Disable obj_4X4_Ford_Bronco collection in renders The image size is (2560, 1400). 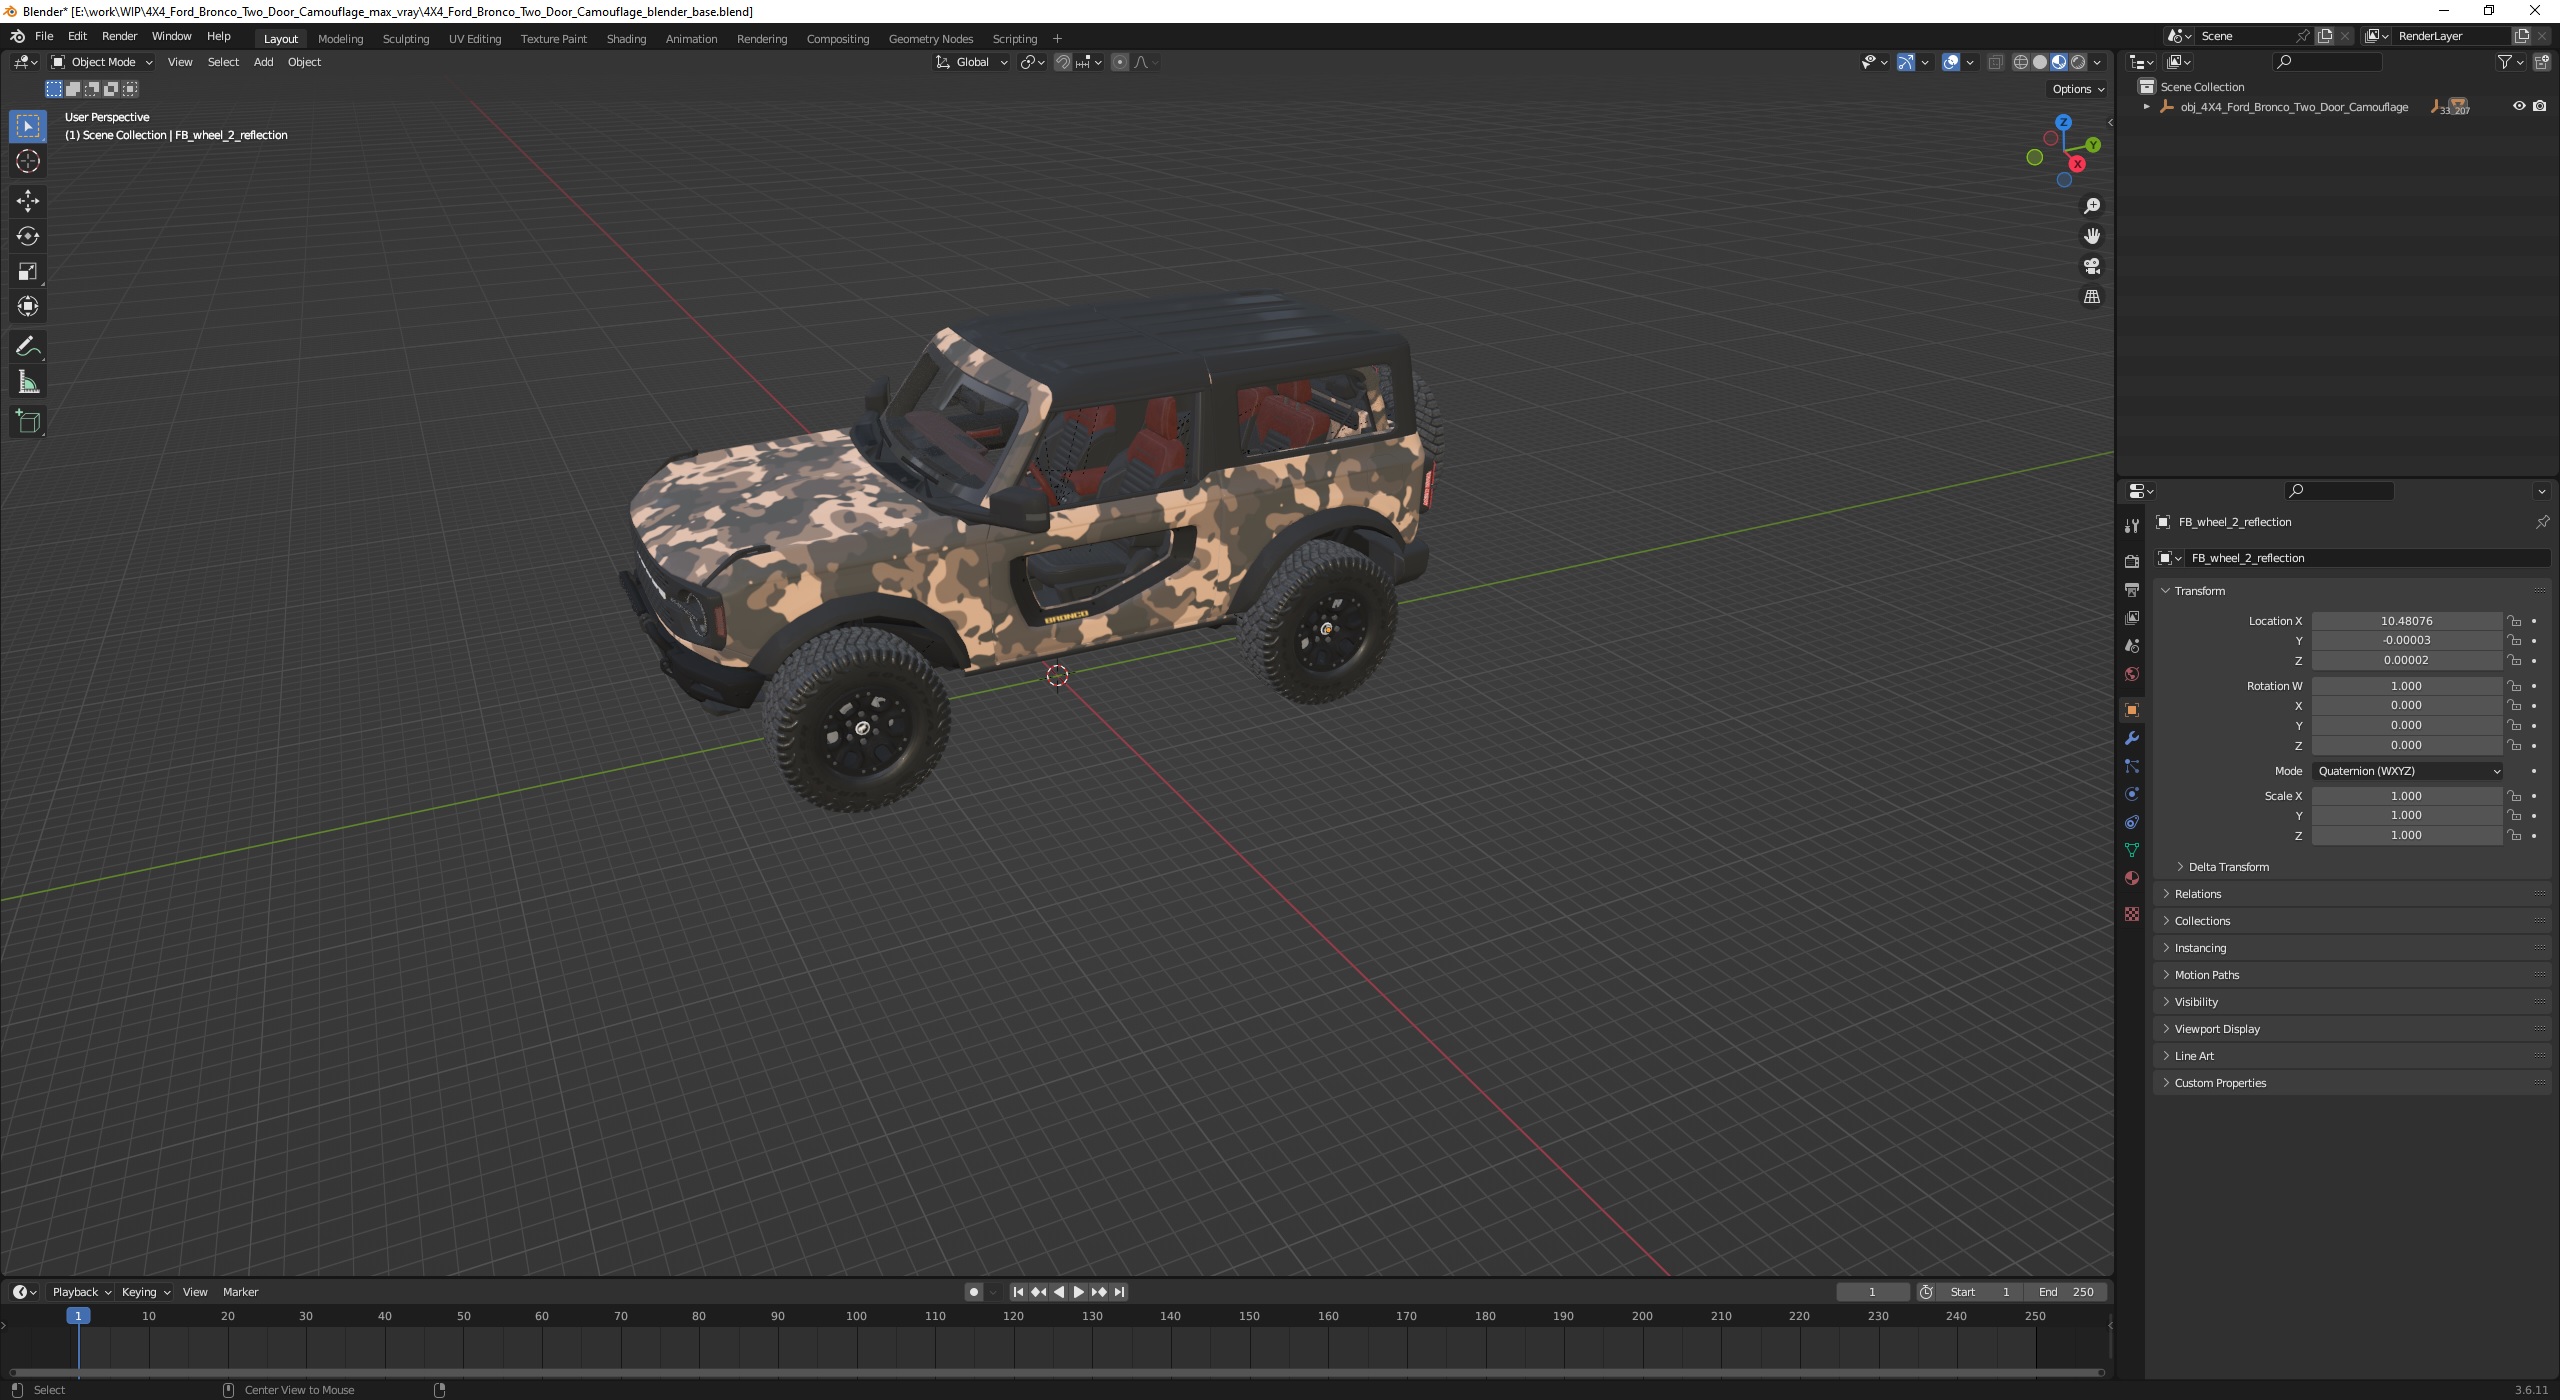click(2540, 106)
